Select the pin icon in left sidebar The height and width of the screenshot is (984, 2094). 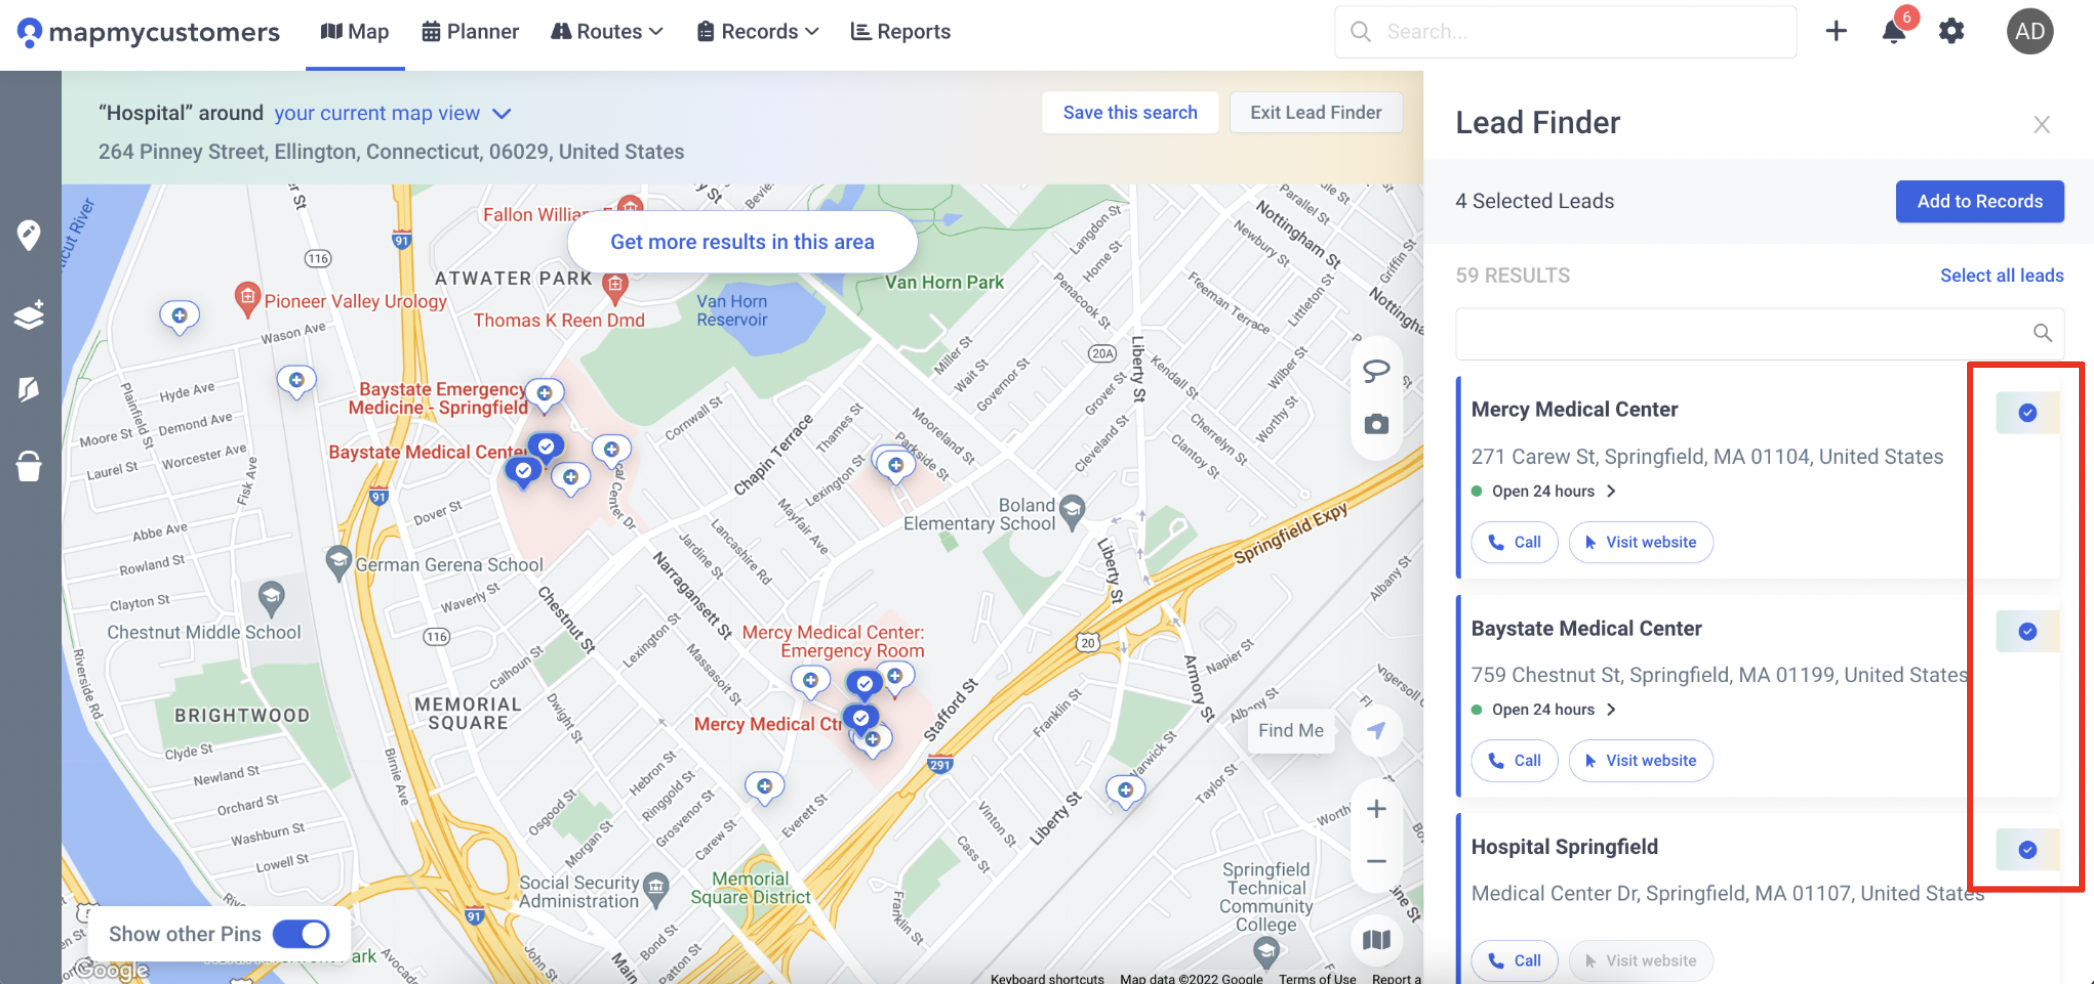coord(29,235)
